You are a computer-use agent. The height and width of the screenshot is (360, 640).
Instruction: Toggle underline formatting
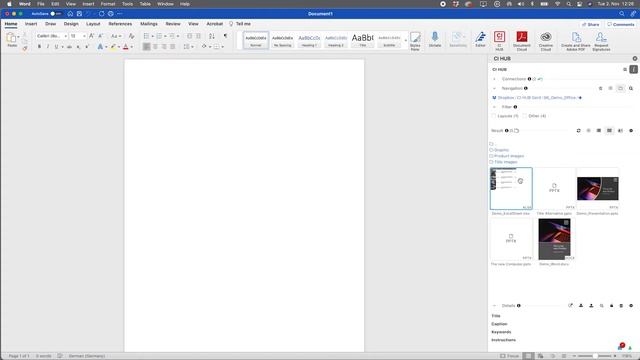(x=56, y=47)
